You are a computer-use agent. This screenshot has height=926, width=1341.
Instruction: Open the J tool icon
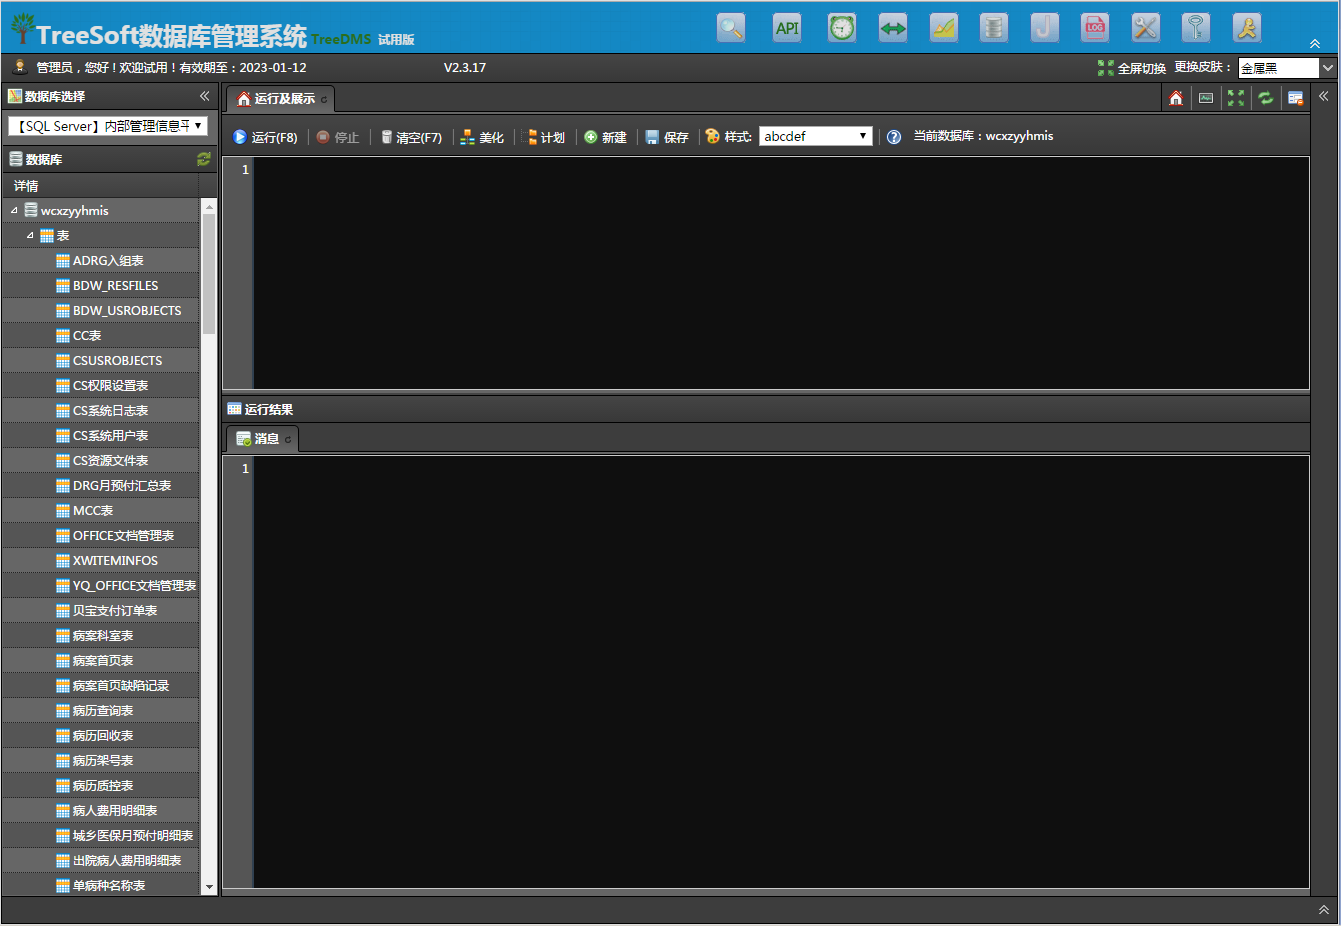click(1044, 28)
